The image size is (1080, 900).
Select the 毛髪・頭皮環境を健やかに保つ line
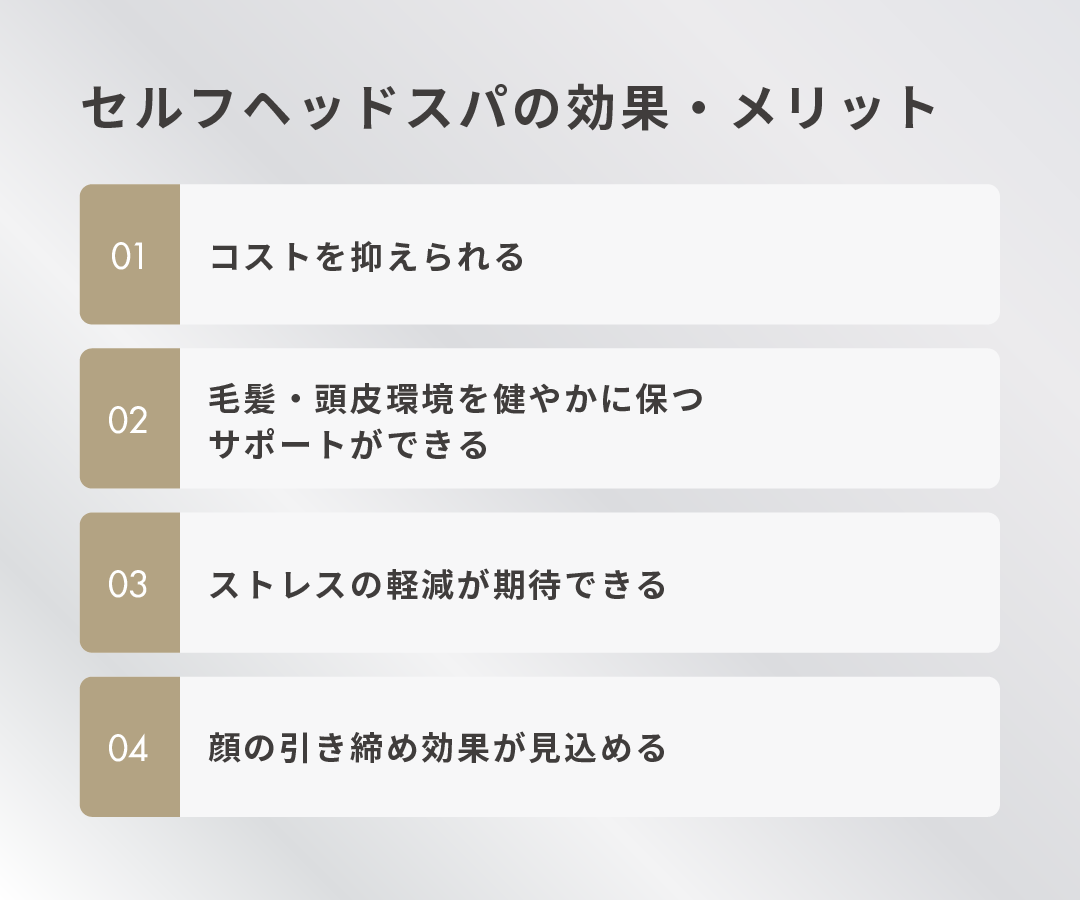[457, 399]
